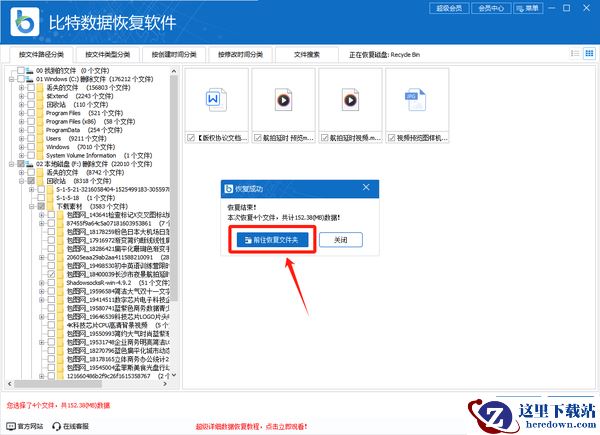Image resolution: width=600 pixels, height=435 pixels.
Task: Click the Windows folder icon in C: tree
Action: pos(40,147)
